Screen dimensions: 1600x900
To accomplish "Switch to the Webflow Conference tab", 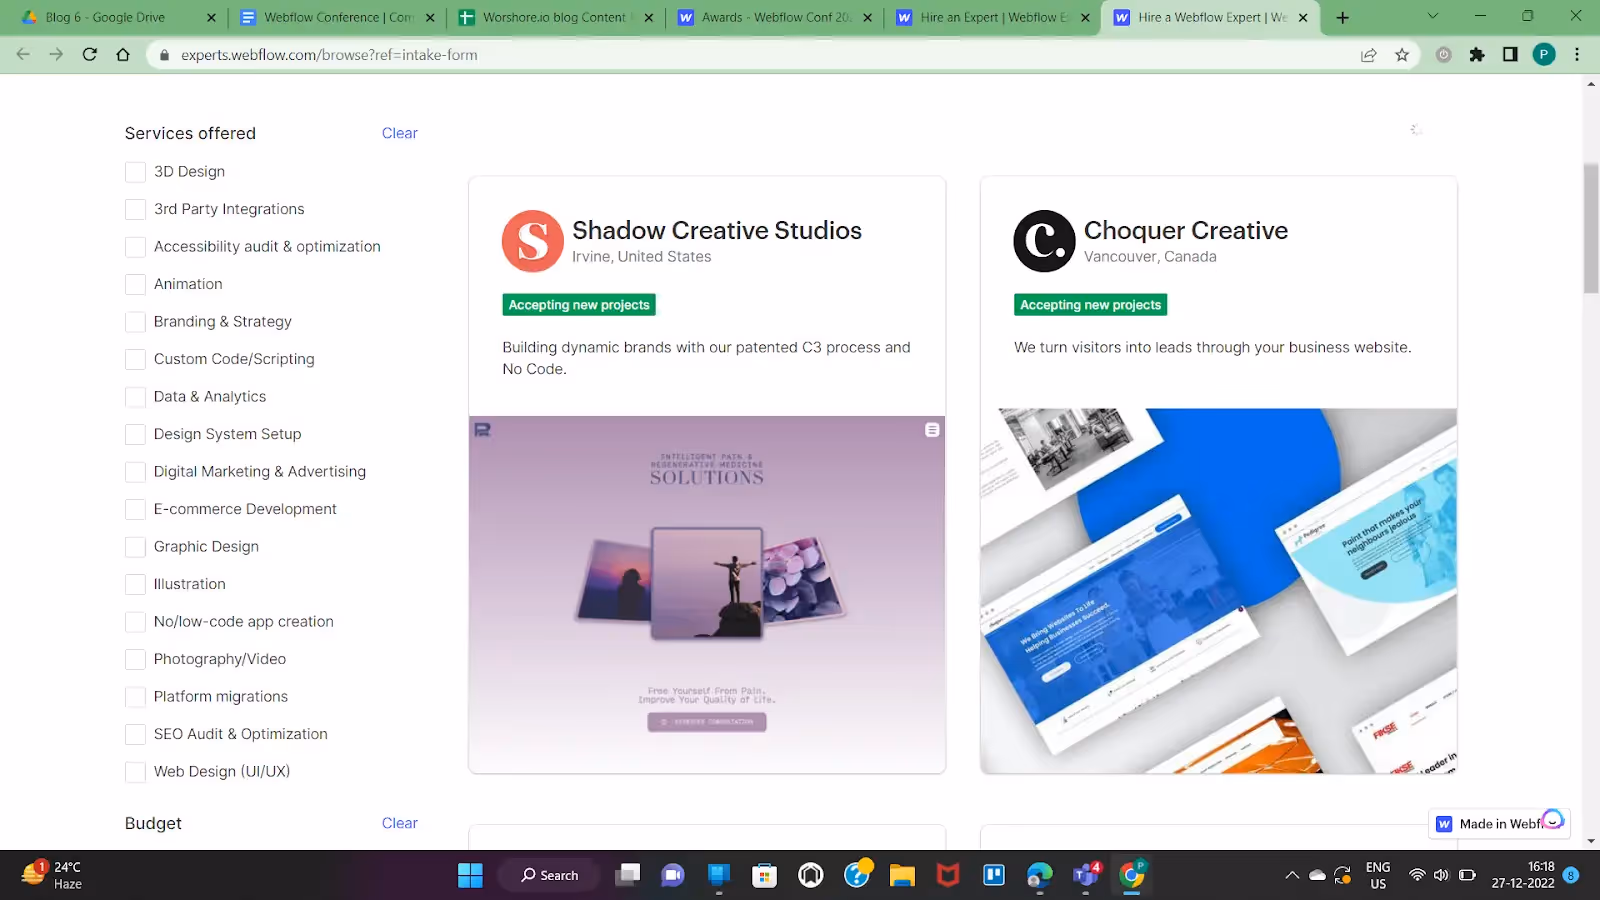I will [x=338, y=17].
